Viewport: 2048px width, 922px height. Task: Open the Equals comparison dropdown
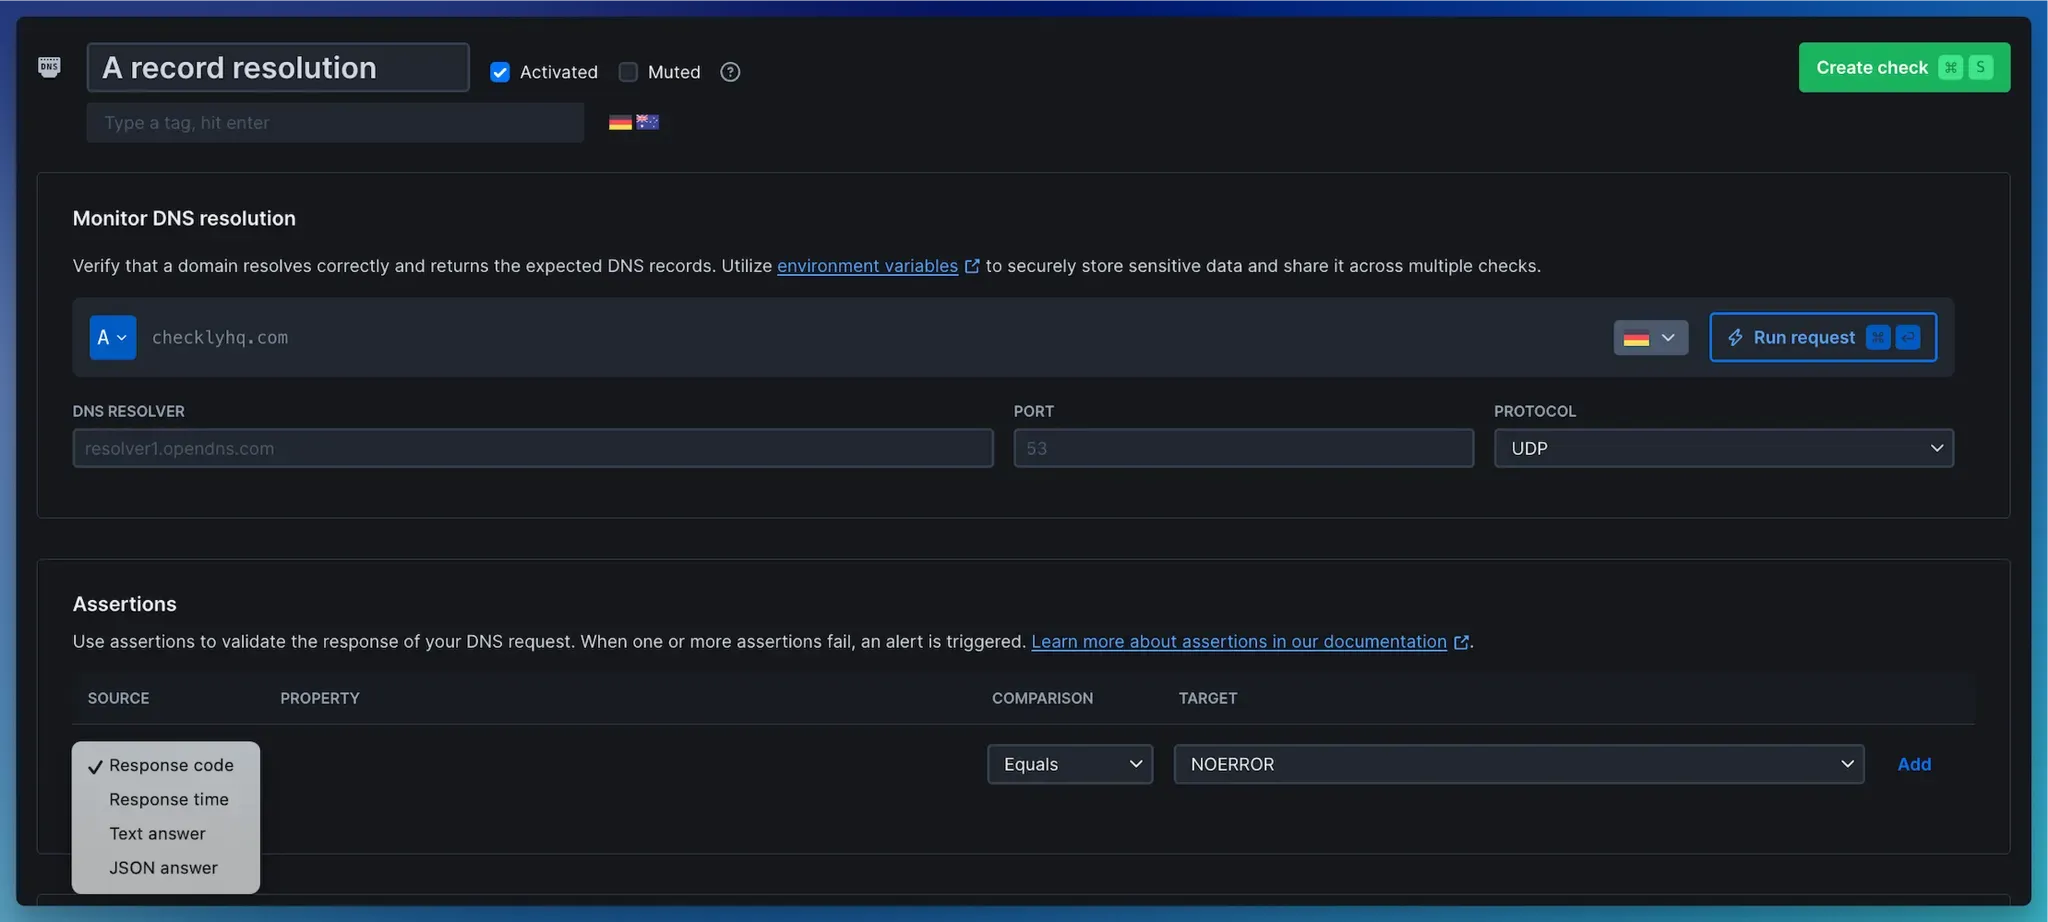[1069, 764]
